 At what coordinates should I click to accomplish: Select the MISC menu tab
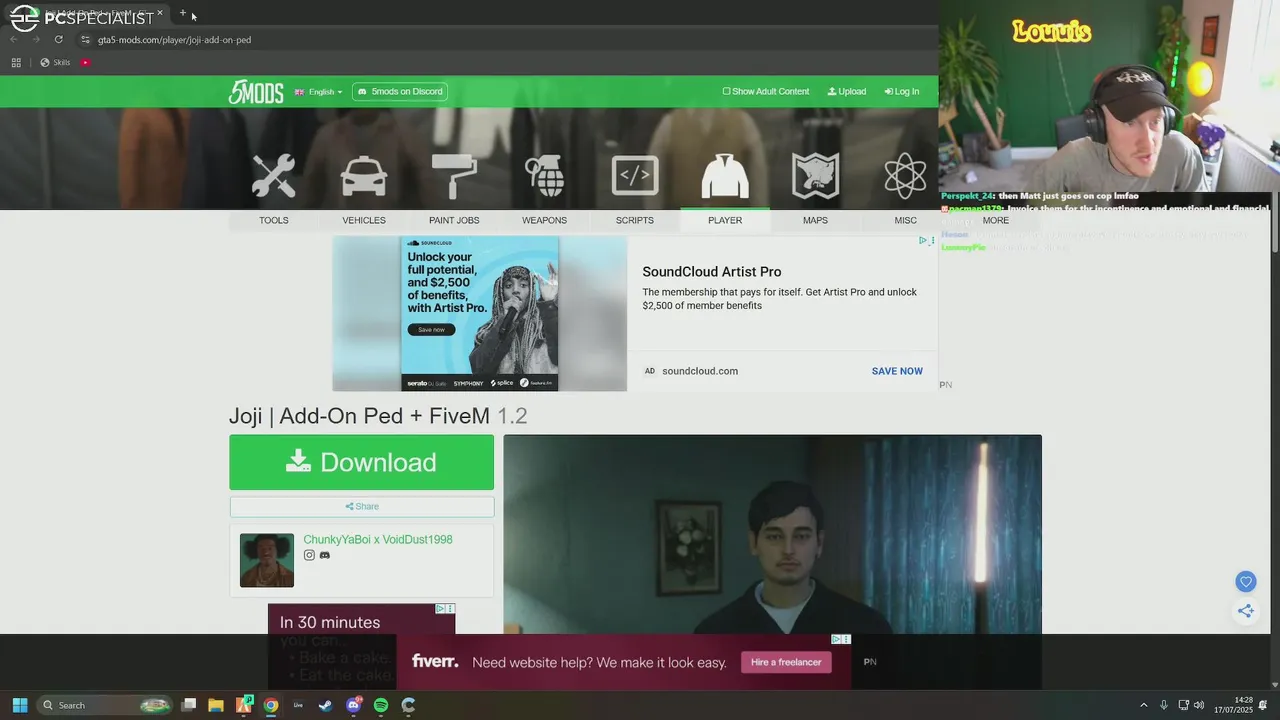coord(905,220)
